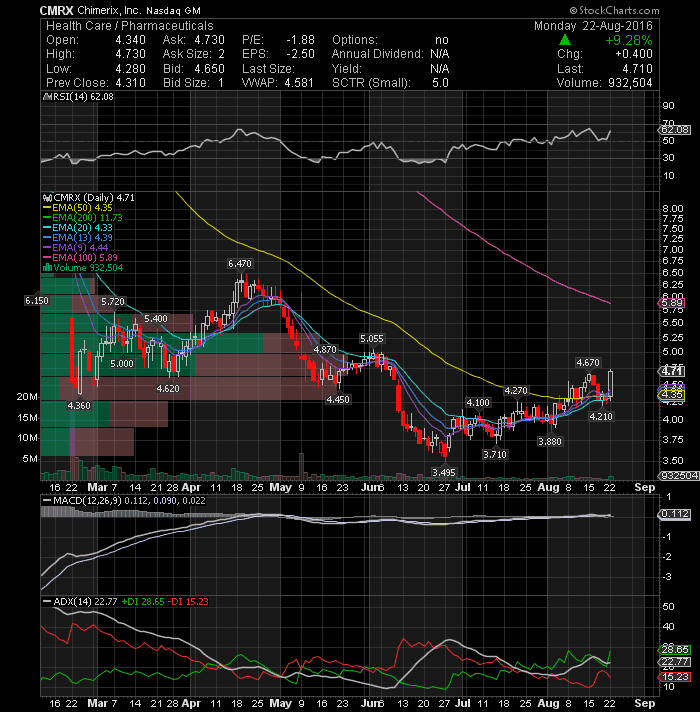This screenshot has width=700, height=712.
Task: Click the 3.495 low price label
Action: [444, 472]
